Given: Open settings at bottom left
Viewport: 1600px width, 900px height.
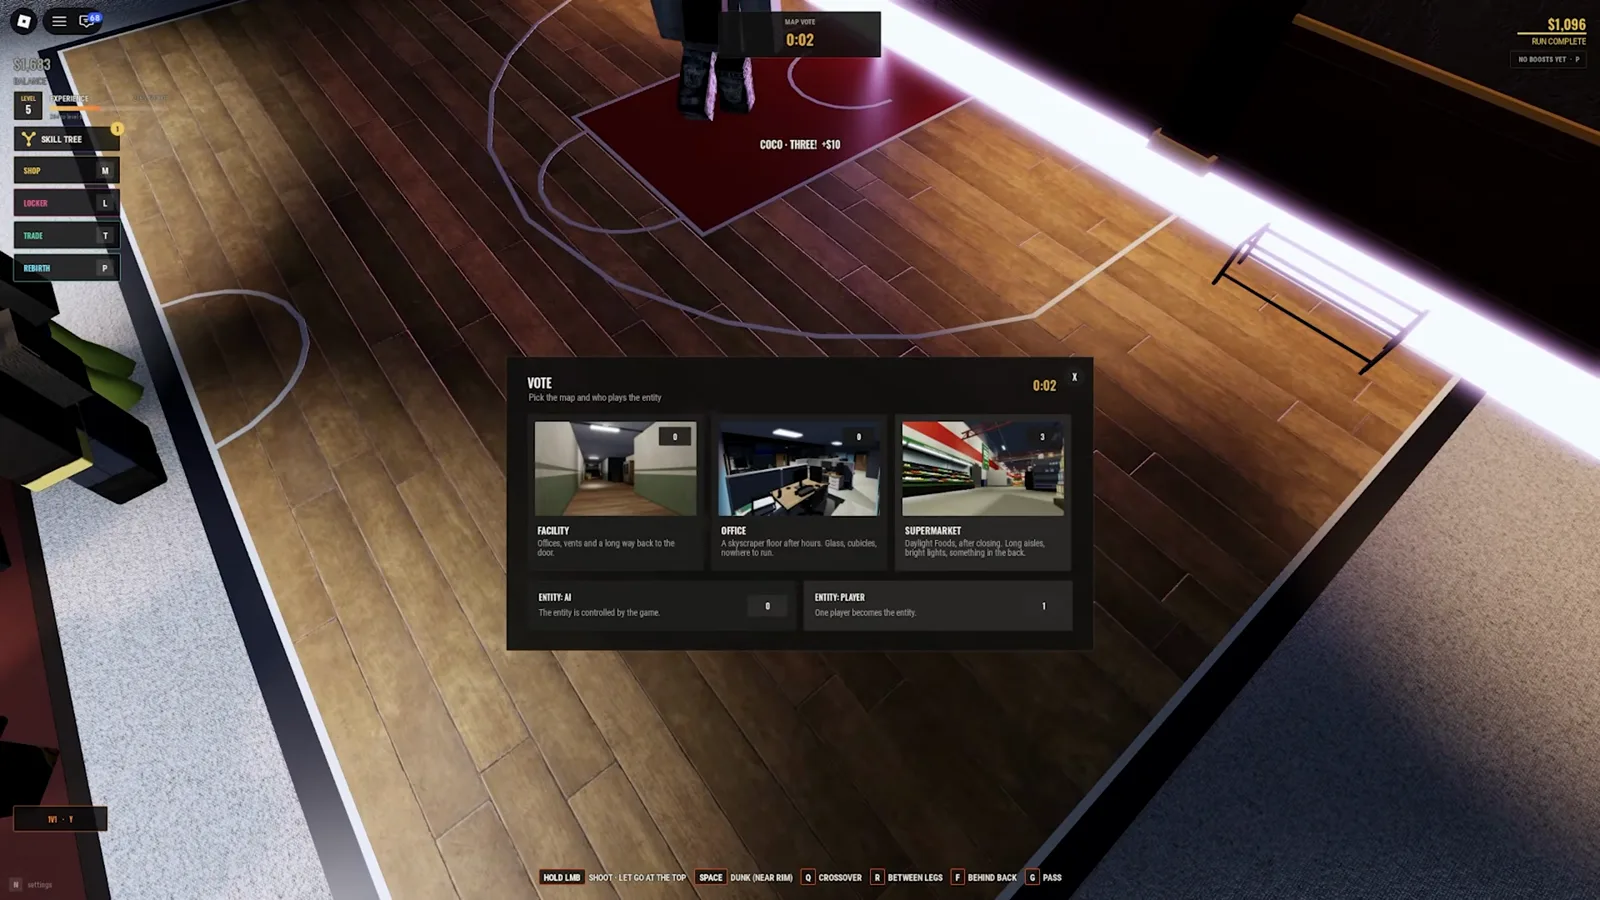Looking at the screenshot, I should click(x=32, y=884).
